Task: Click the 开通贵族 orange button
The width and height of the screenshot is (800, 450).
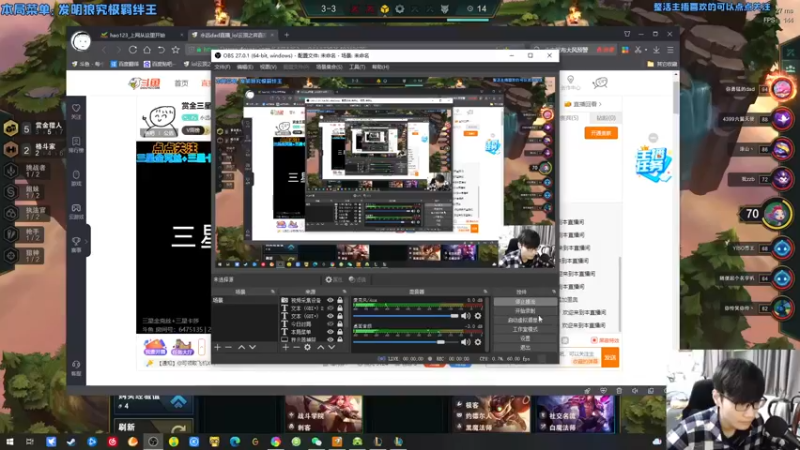Action: tap(601, 133)
